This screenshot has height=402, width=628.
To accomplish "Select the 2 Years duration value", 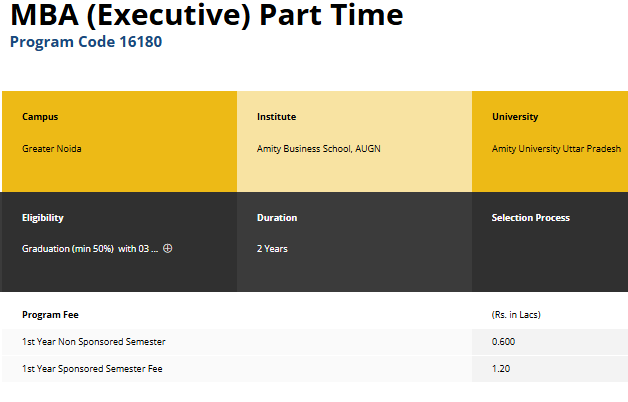I will click(x=272, y=248).
